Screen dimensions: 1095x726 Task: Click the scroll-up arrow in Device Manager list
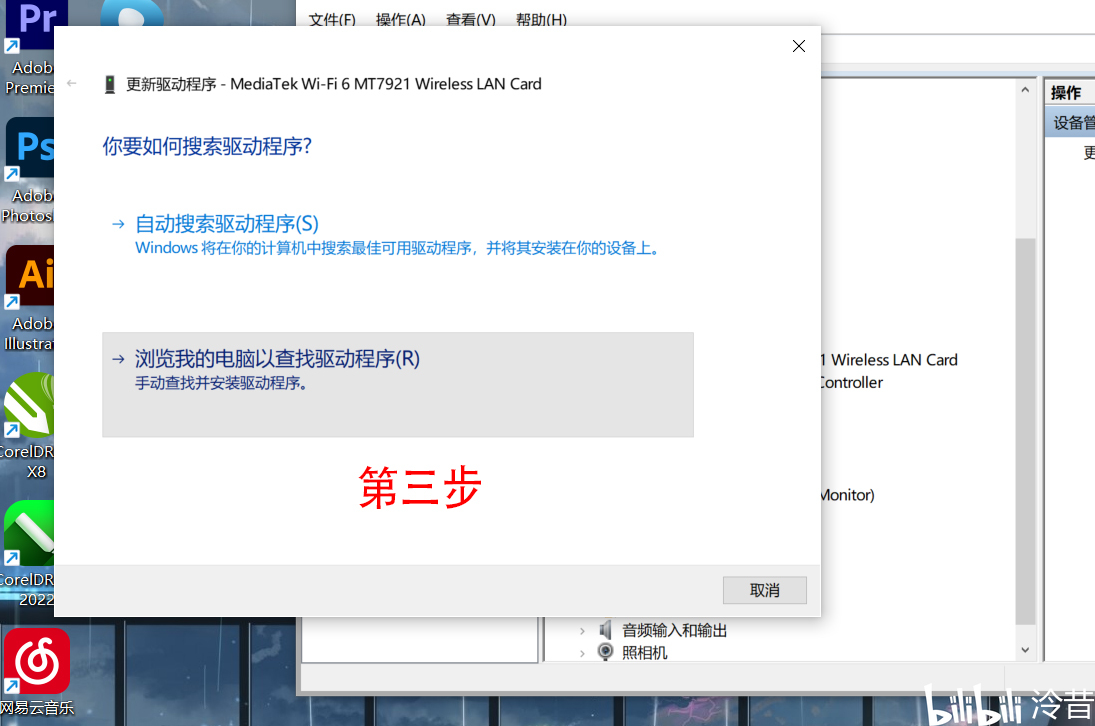tap(1025, 90)
